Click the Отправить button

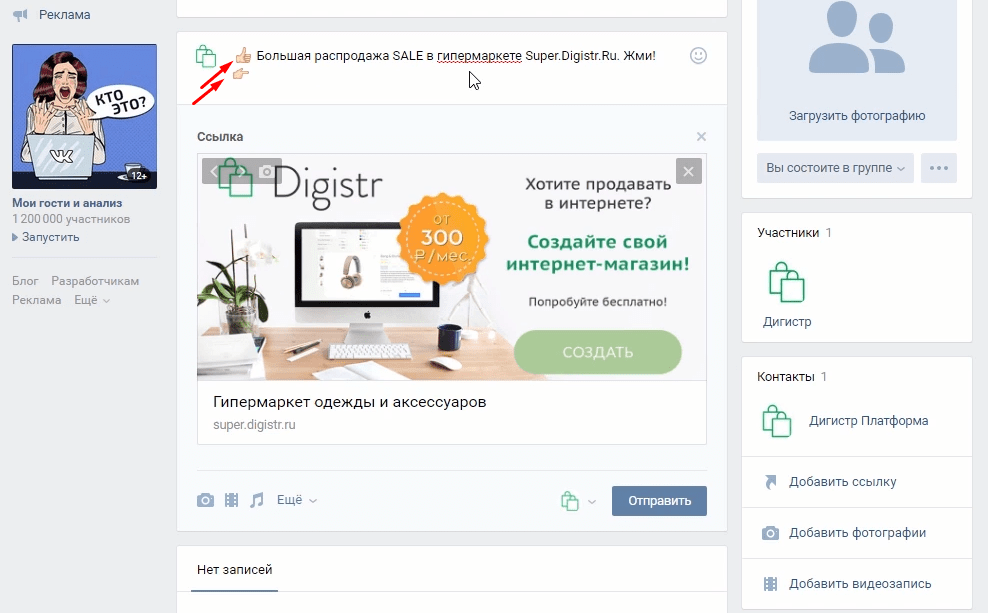click(x=659, y=501)
